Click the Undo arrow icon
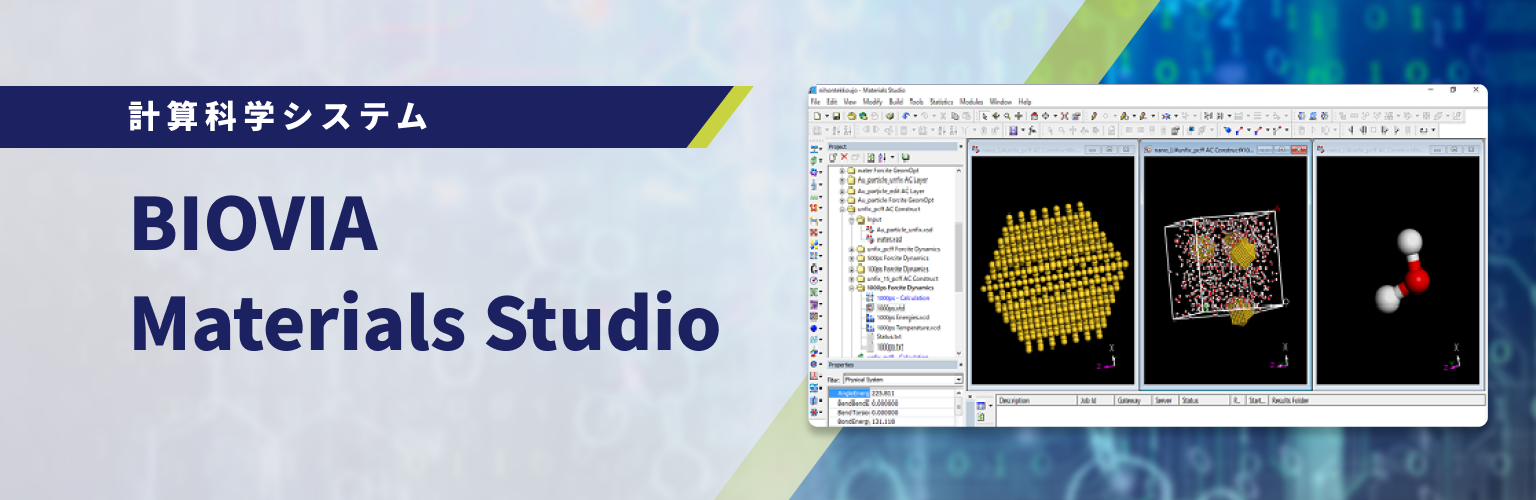1536x500 pixels. [905, 116]
